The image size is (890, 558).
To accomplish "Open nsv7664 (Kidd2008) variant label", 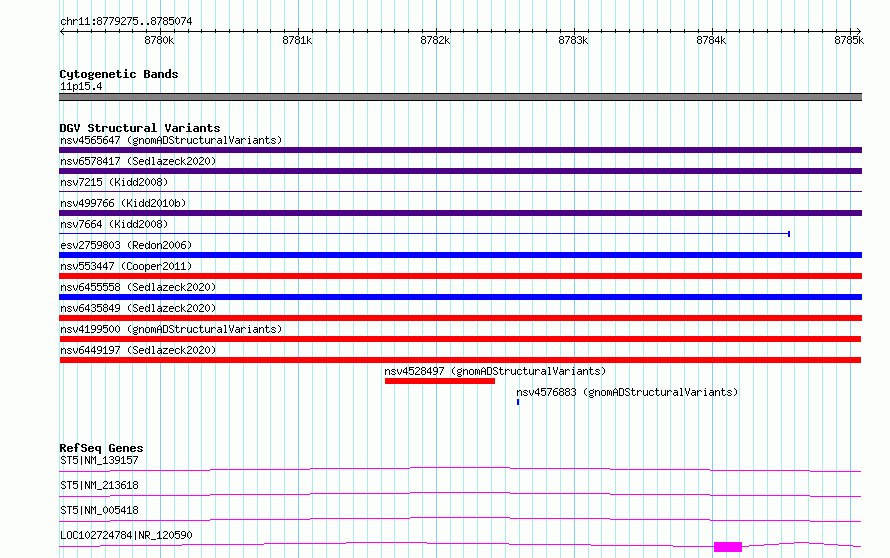I will click(x=114, y=224).
